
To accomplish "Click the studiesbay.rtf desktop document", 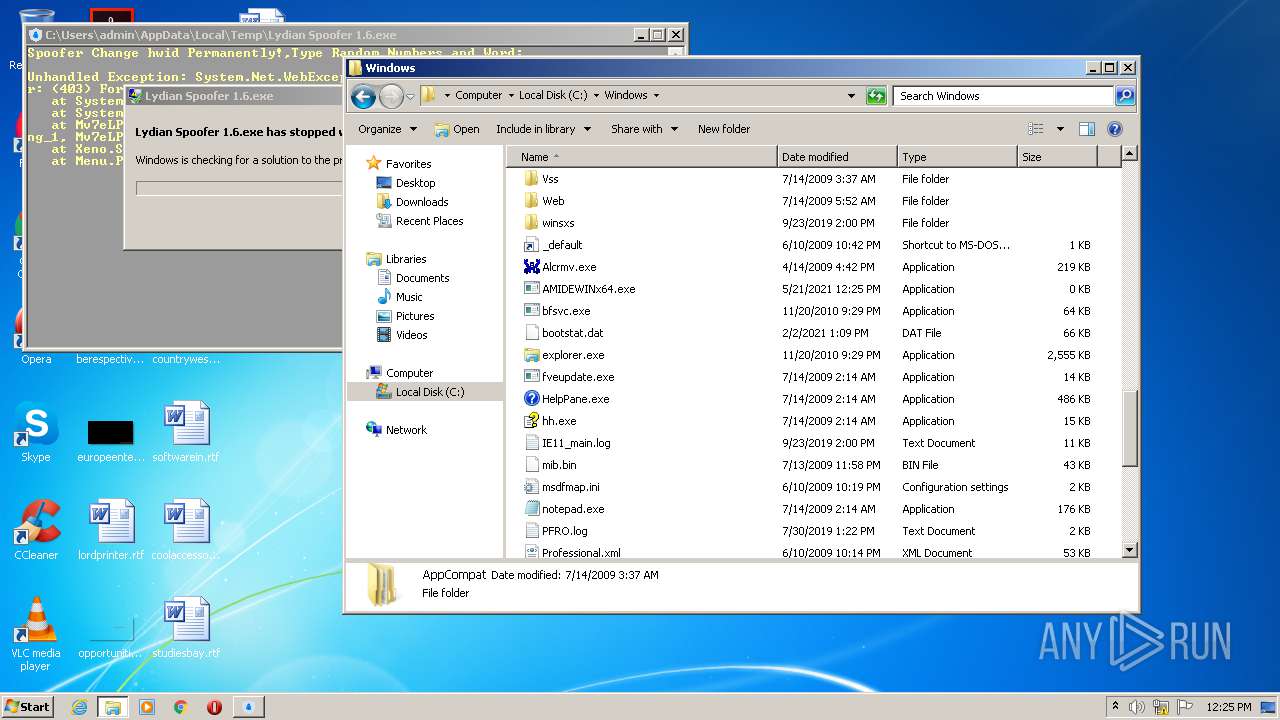I will click(186, 628).
